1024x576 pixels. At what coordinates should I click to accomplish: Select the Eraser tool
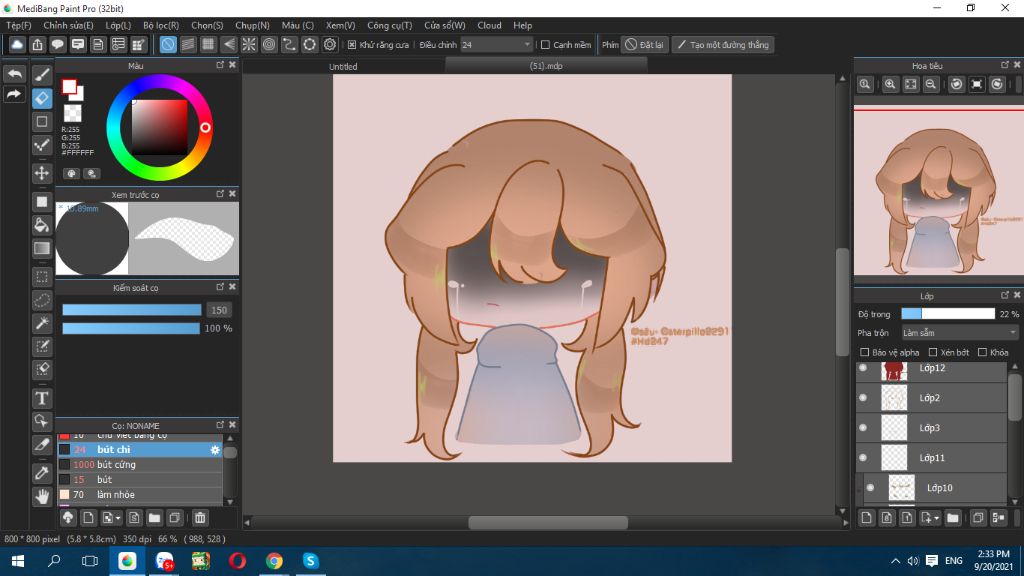tap(42, 98)
